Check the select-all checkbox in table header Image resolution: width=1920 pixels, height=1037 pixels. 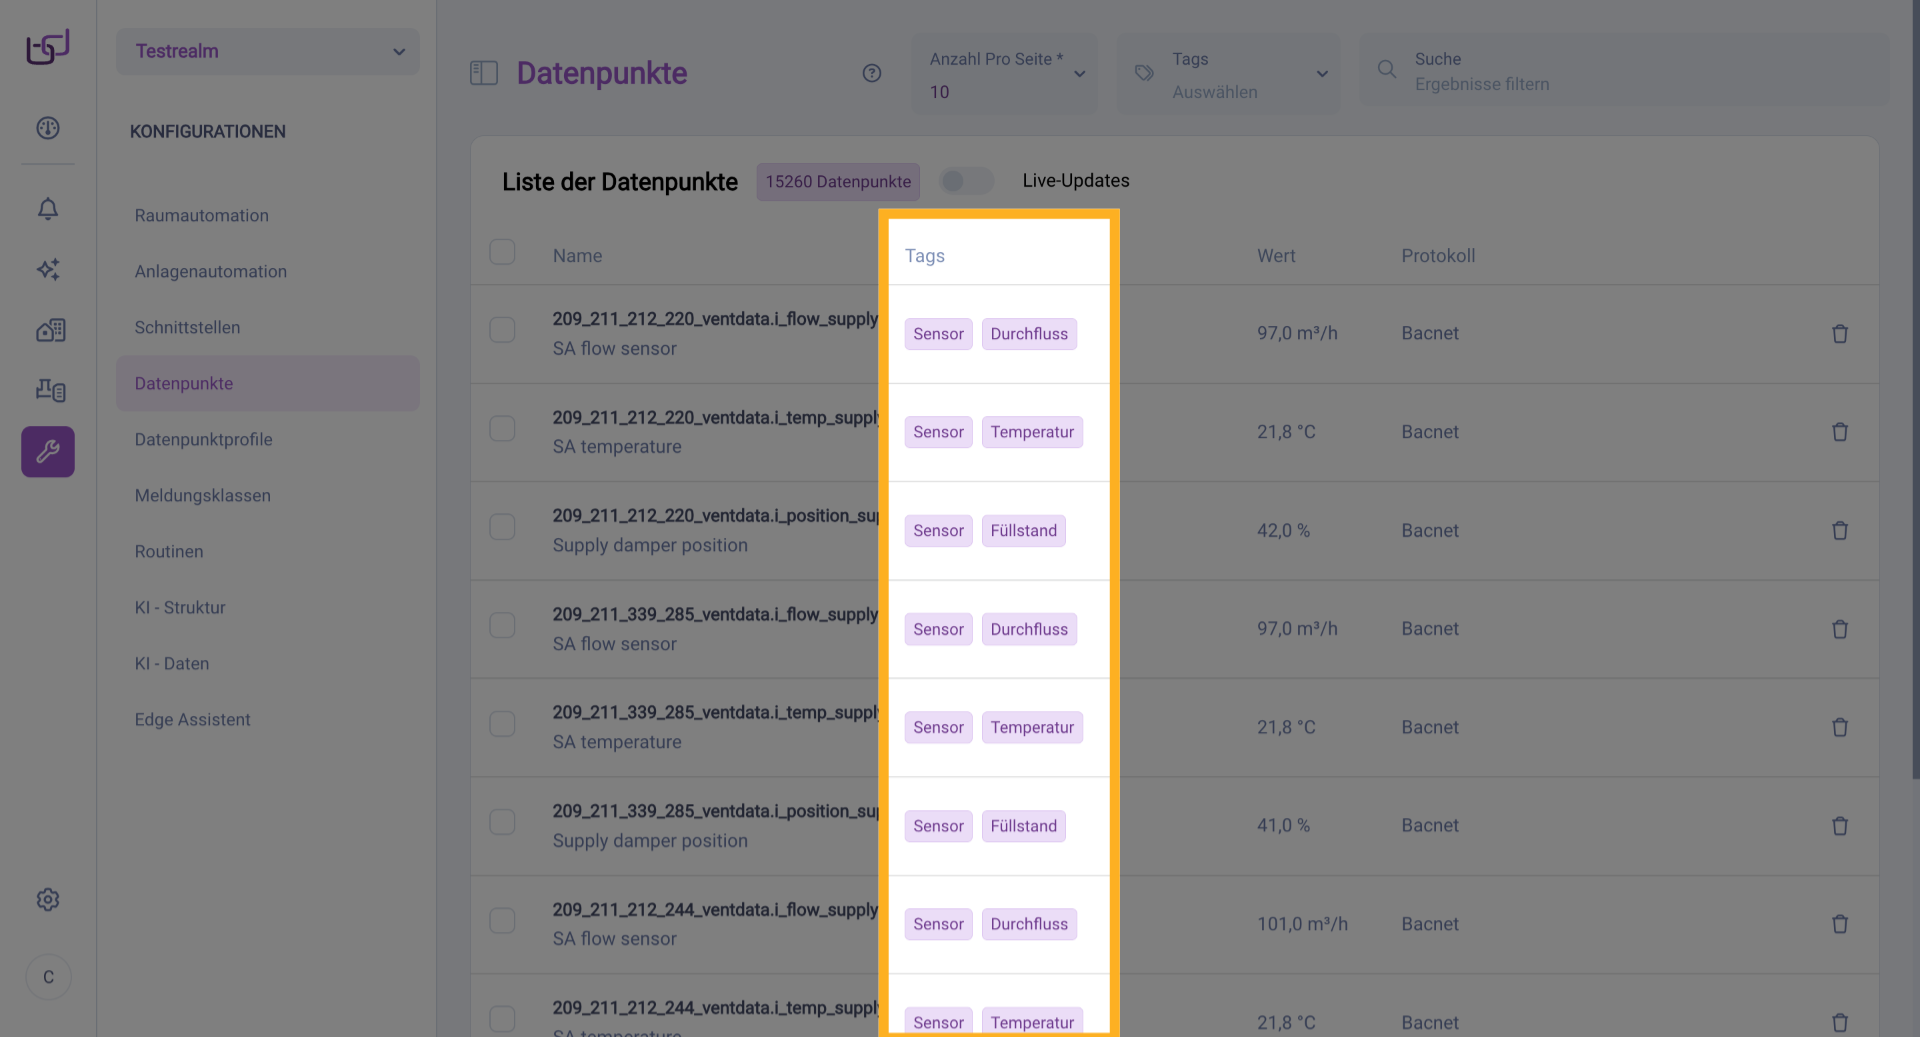(x=502, y=252)
